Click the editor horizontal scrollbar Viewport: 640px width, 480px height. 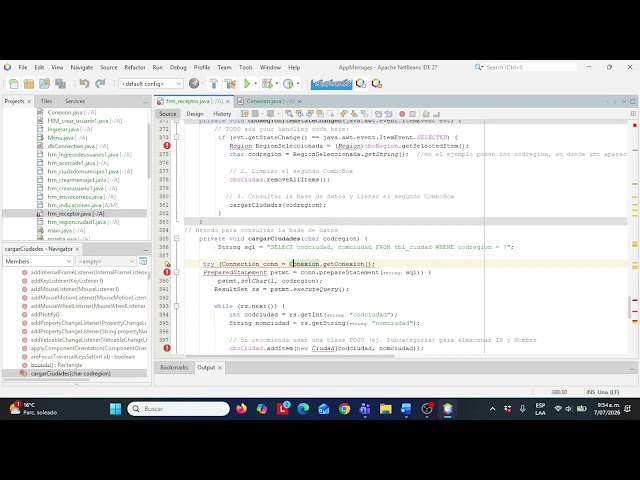click(290, 356)
